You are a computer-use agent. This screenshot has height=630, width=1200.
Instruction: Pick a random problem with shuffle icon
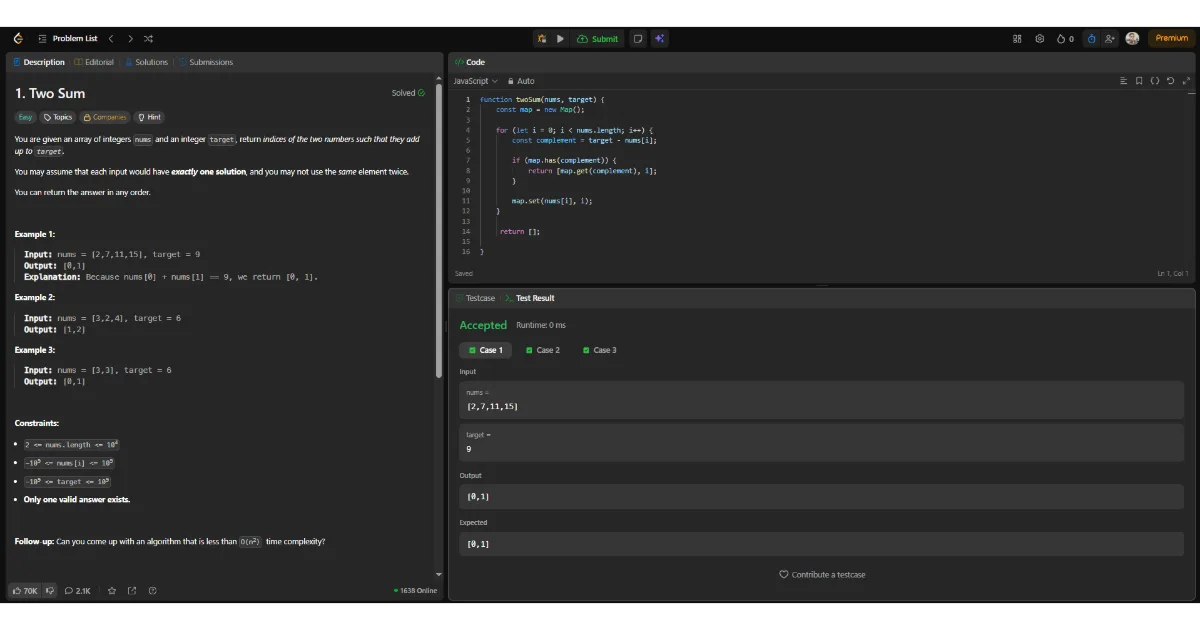[148, 39]
